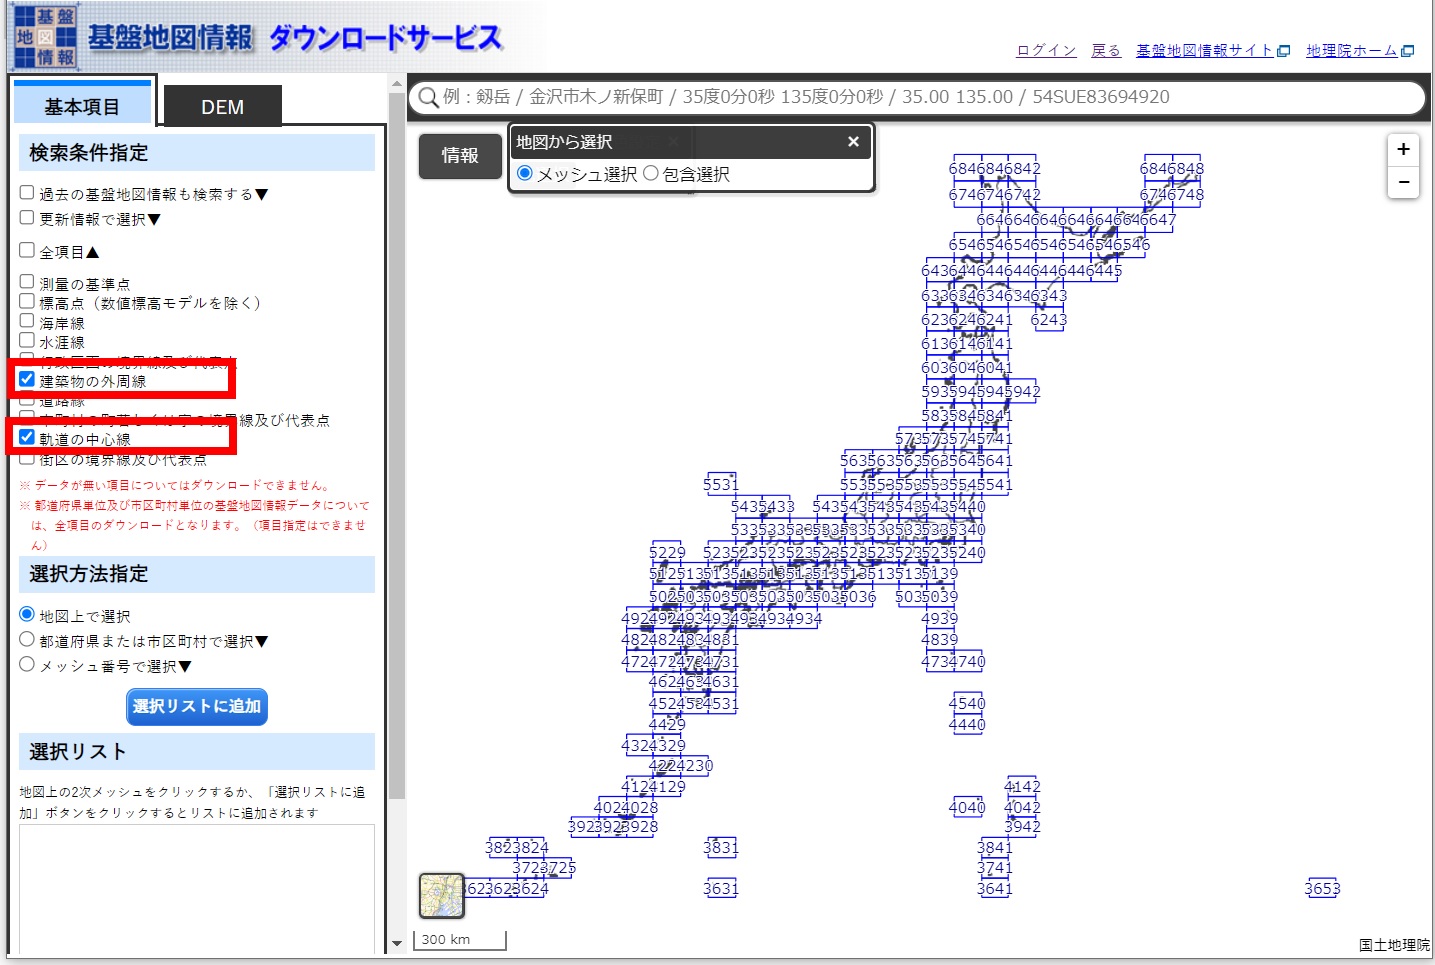The height and width of the screenshot is (965, 1435).
Task: Check the 更新情報で選択 box
Action: (x=27, y=217)
